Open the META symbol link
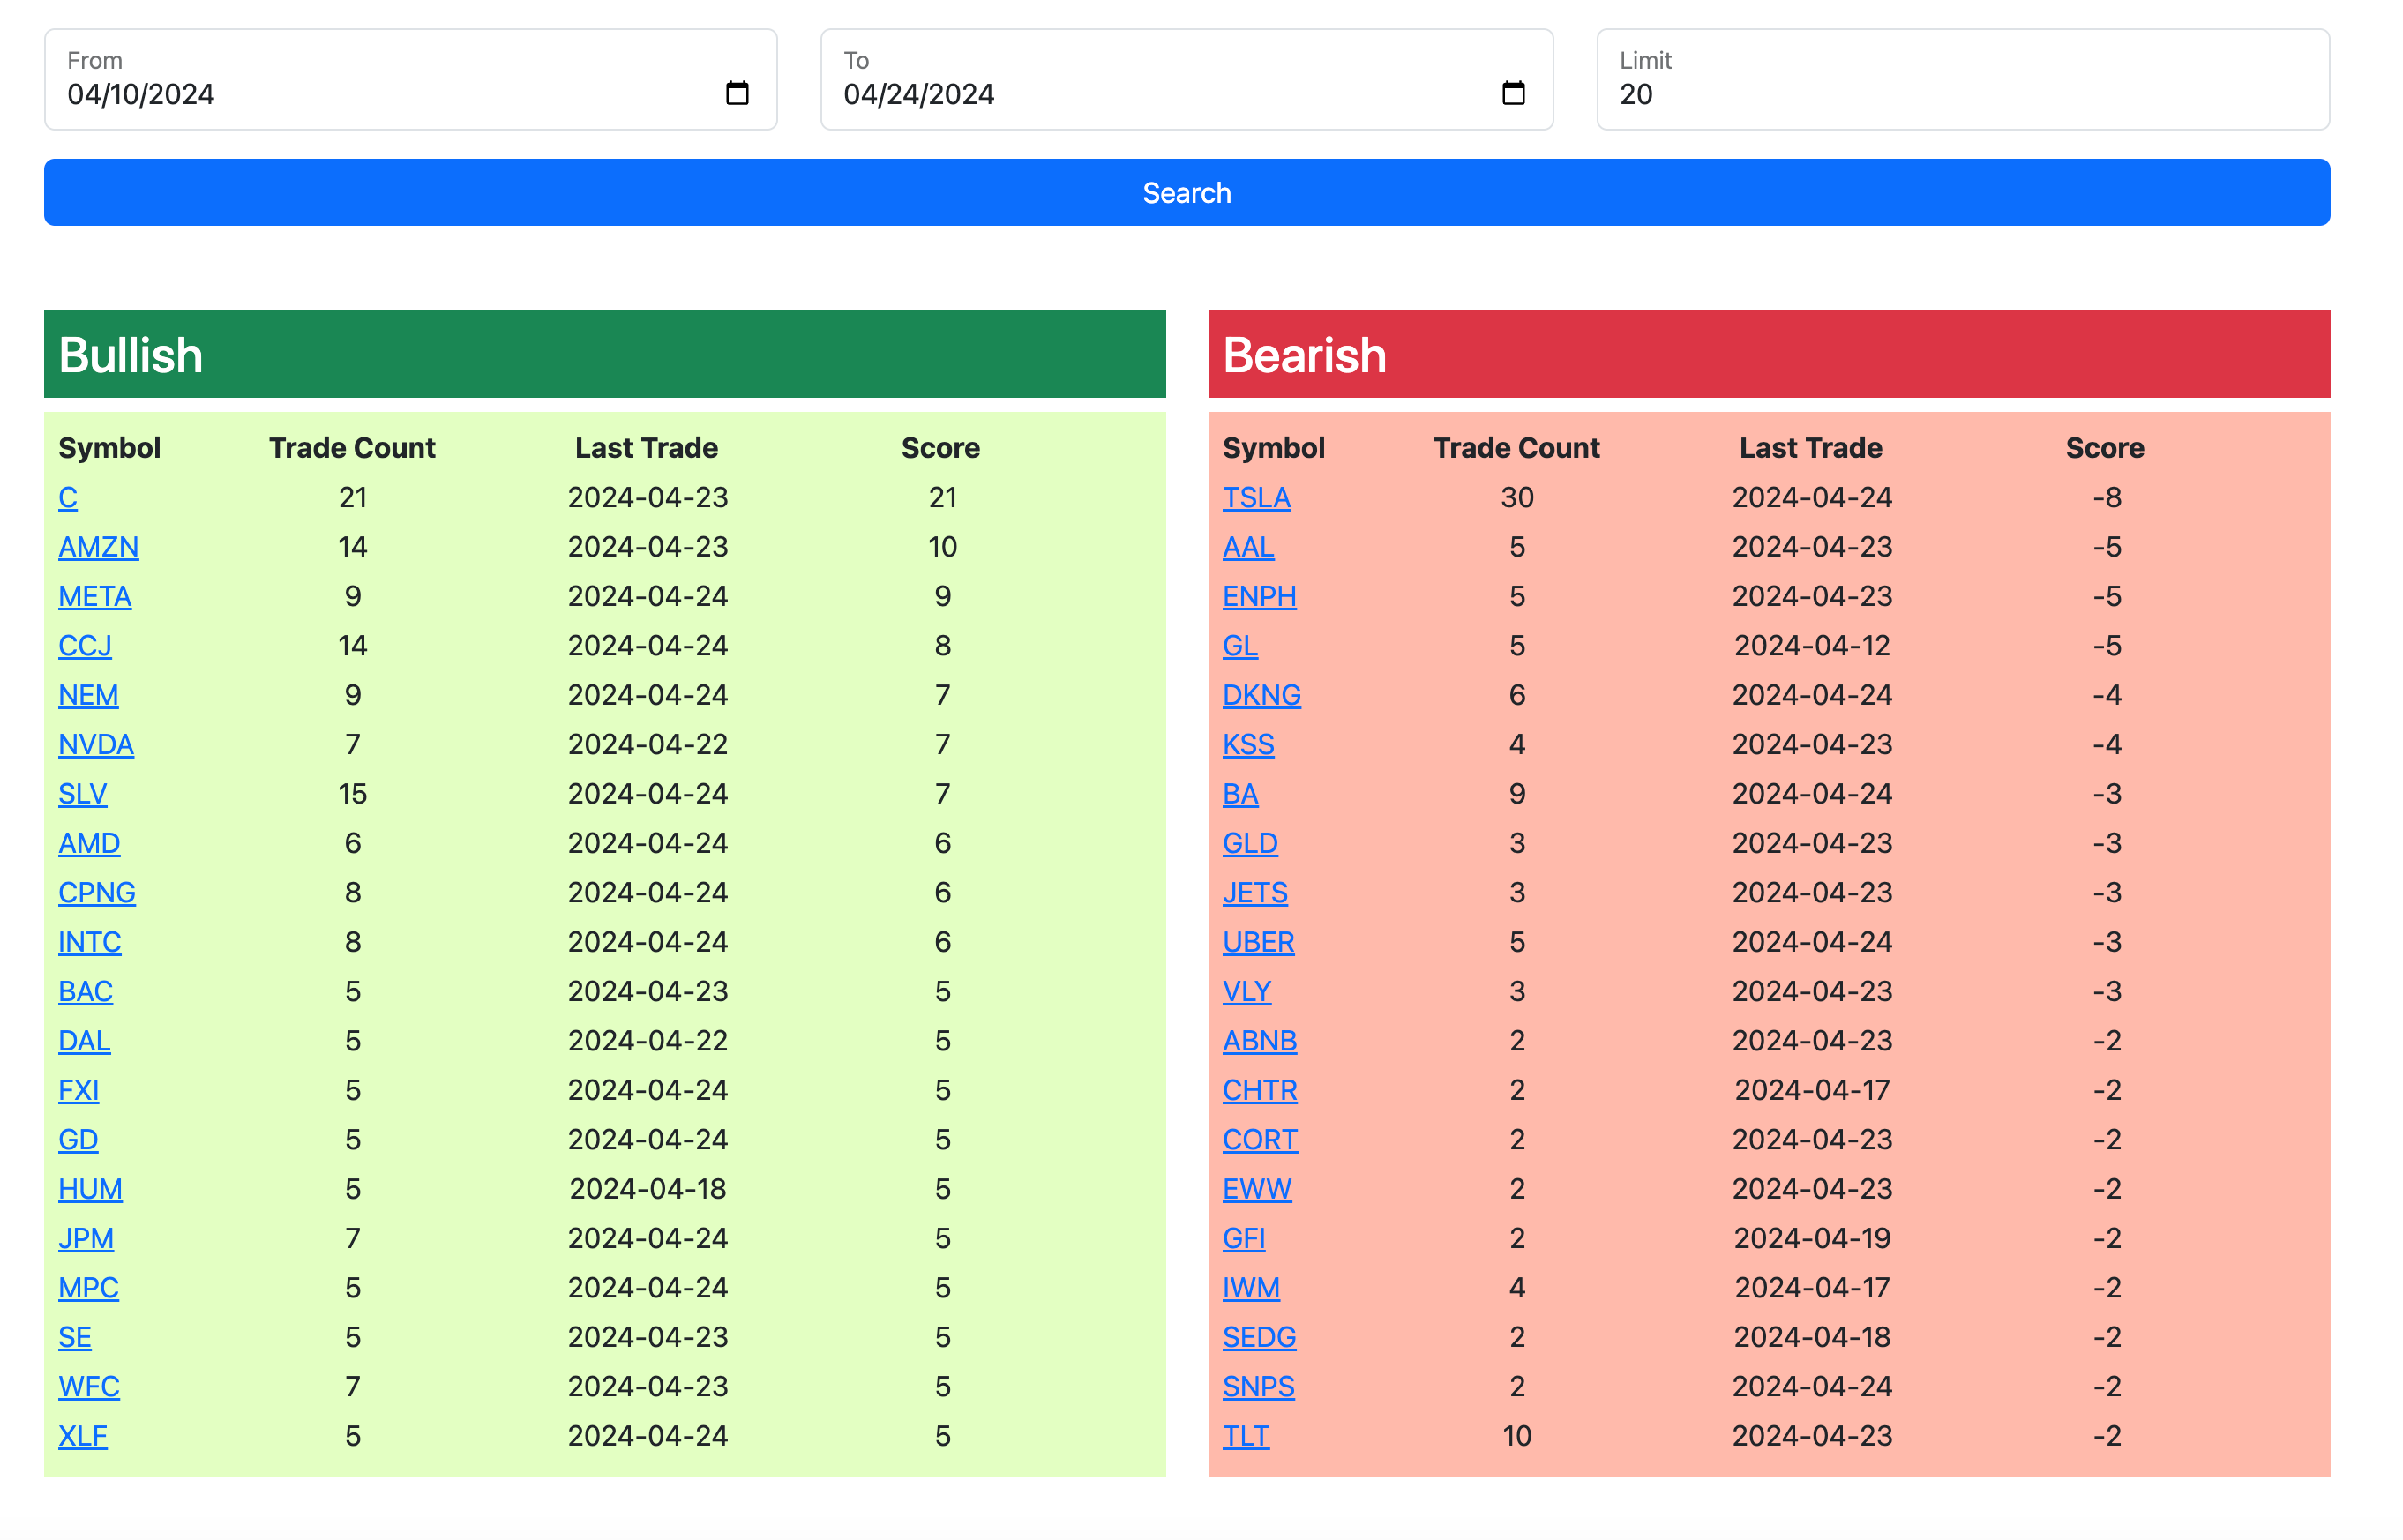Image resolution: width=2403 pixels, height=1540 pixels. click(95, 596)
